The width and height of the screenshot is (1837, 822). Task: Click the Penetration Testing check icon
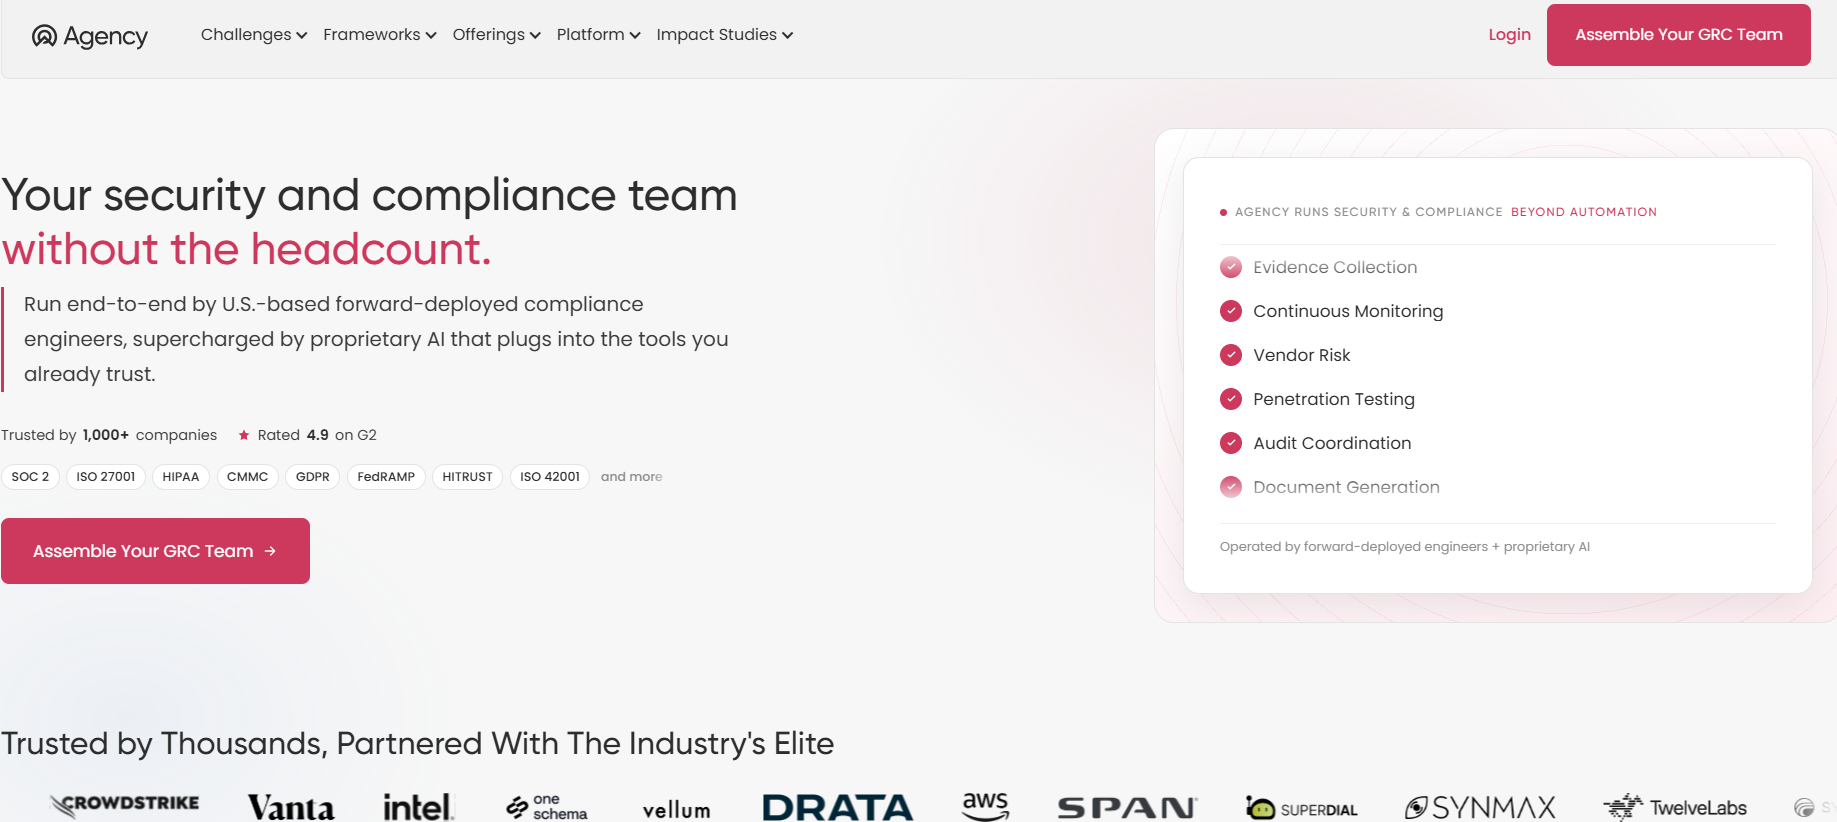click(1231, 399)
